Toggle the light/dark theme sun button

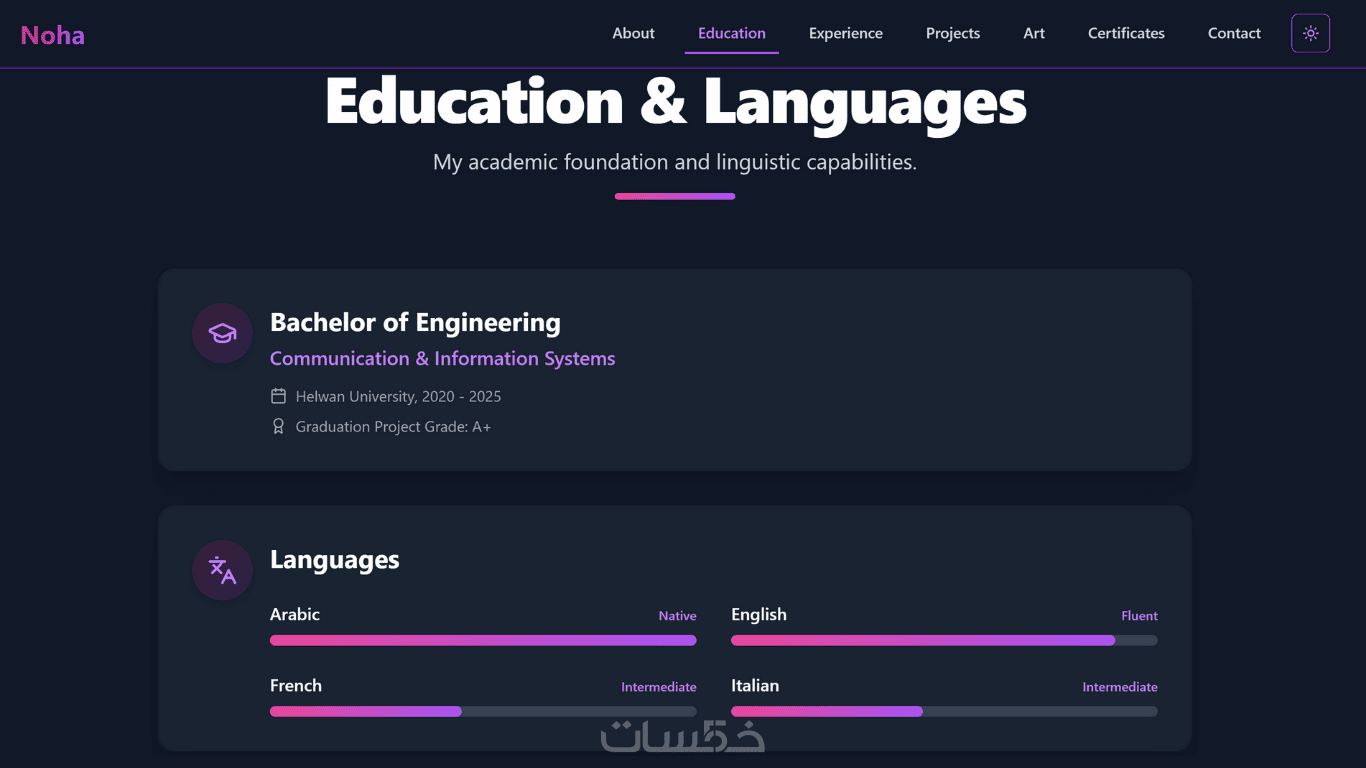coord(1310,33)
